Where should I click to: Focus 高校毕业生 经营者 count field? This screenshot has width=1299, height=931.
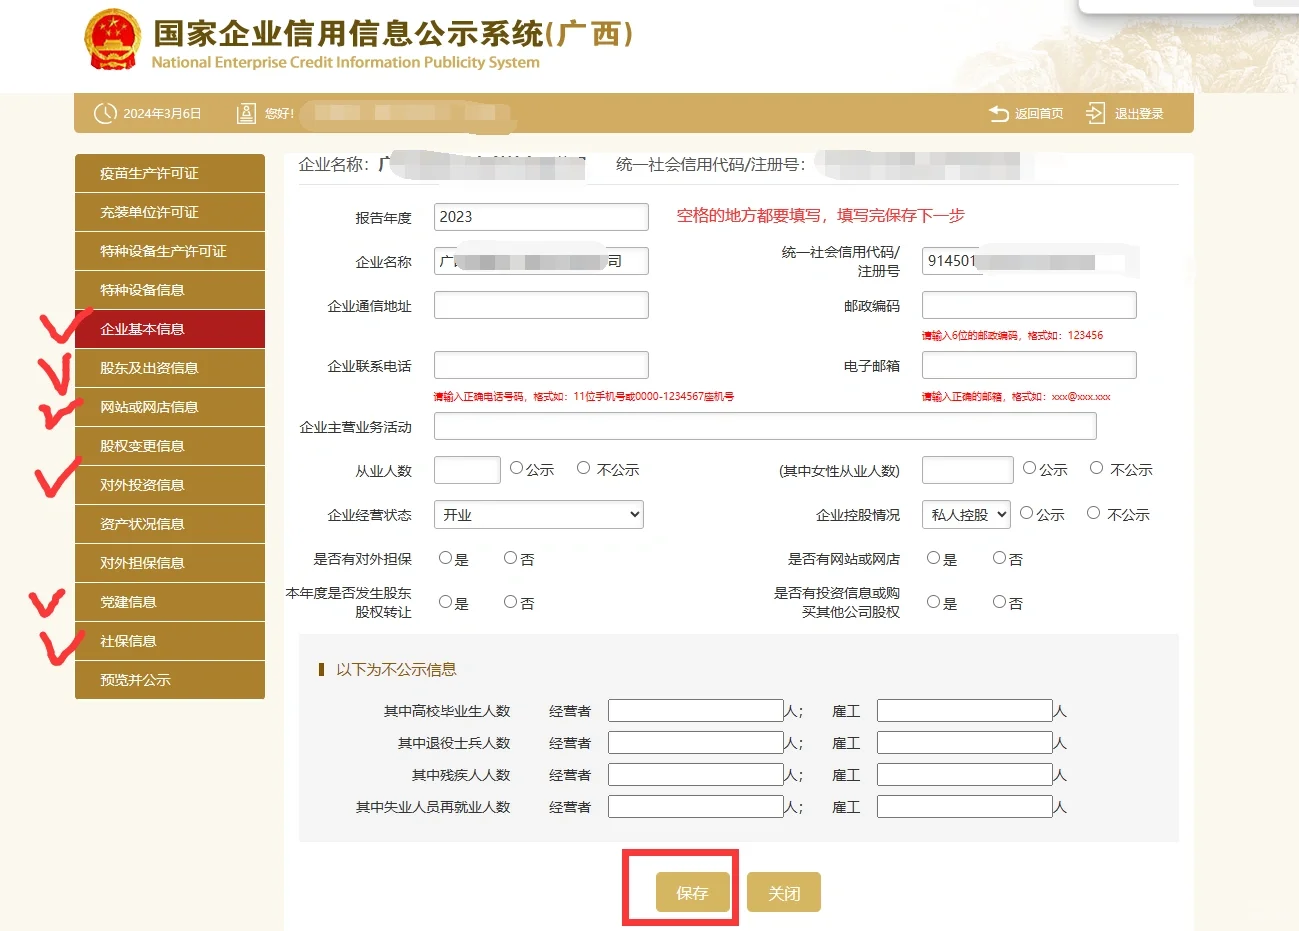(696, 711)
